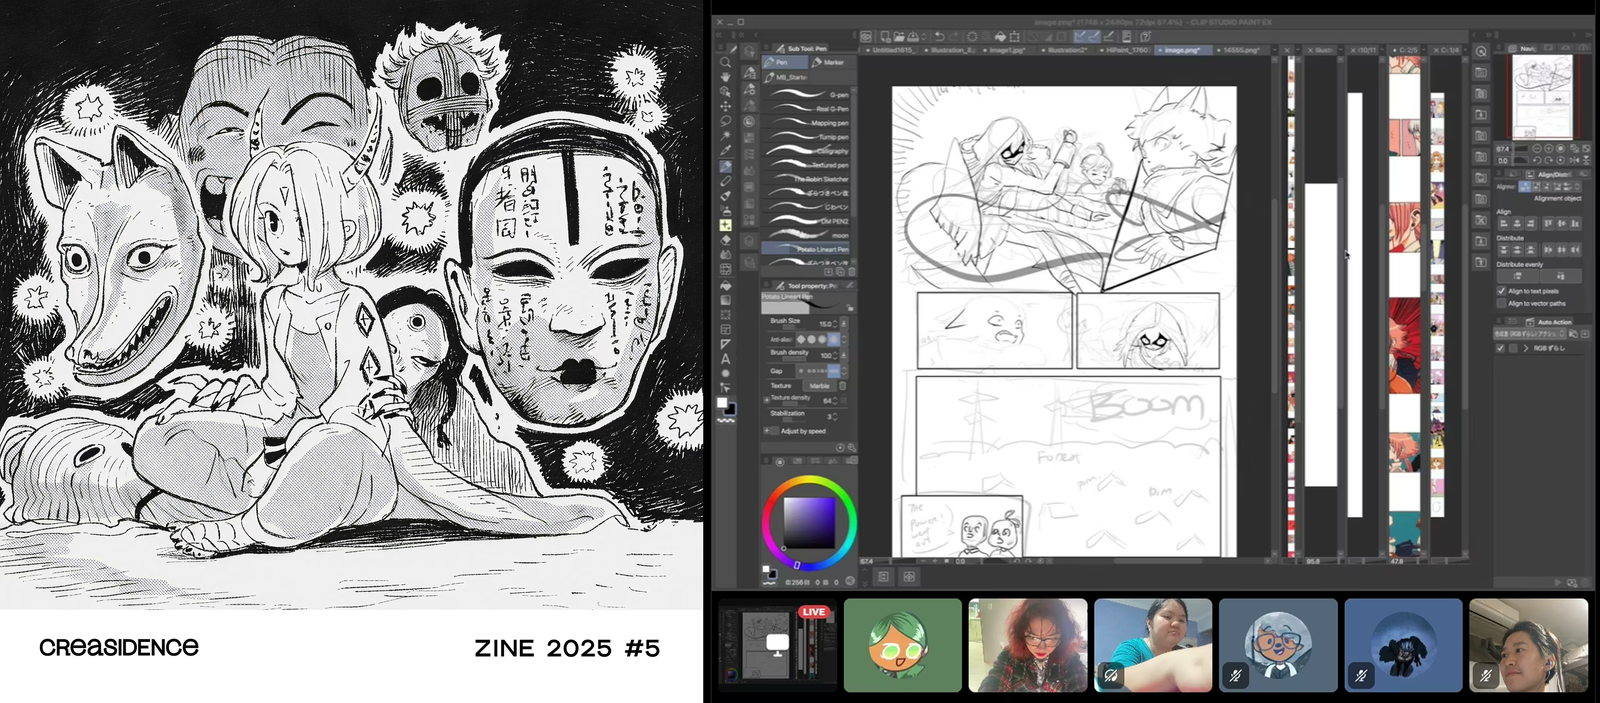Select the Zoom magnifier tool
The image size is (1600, 703).
[726, 62]
